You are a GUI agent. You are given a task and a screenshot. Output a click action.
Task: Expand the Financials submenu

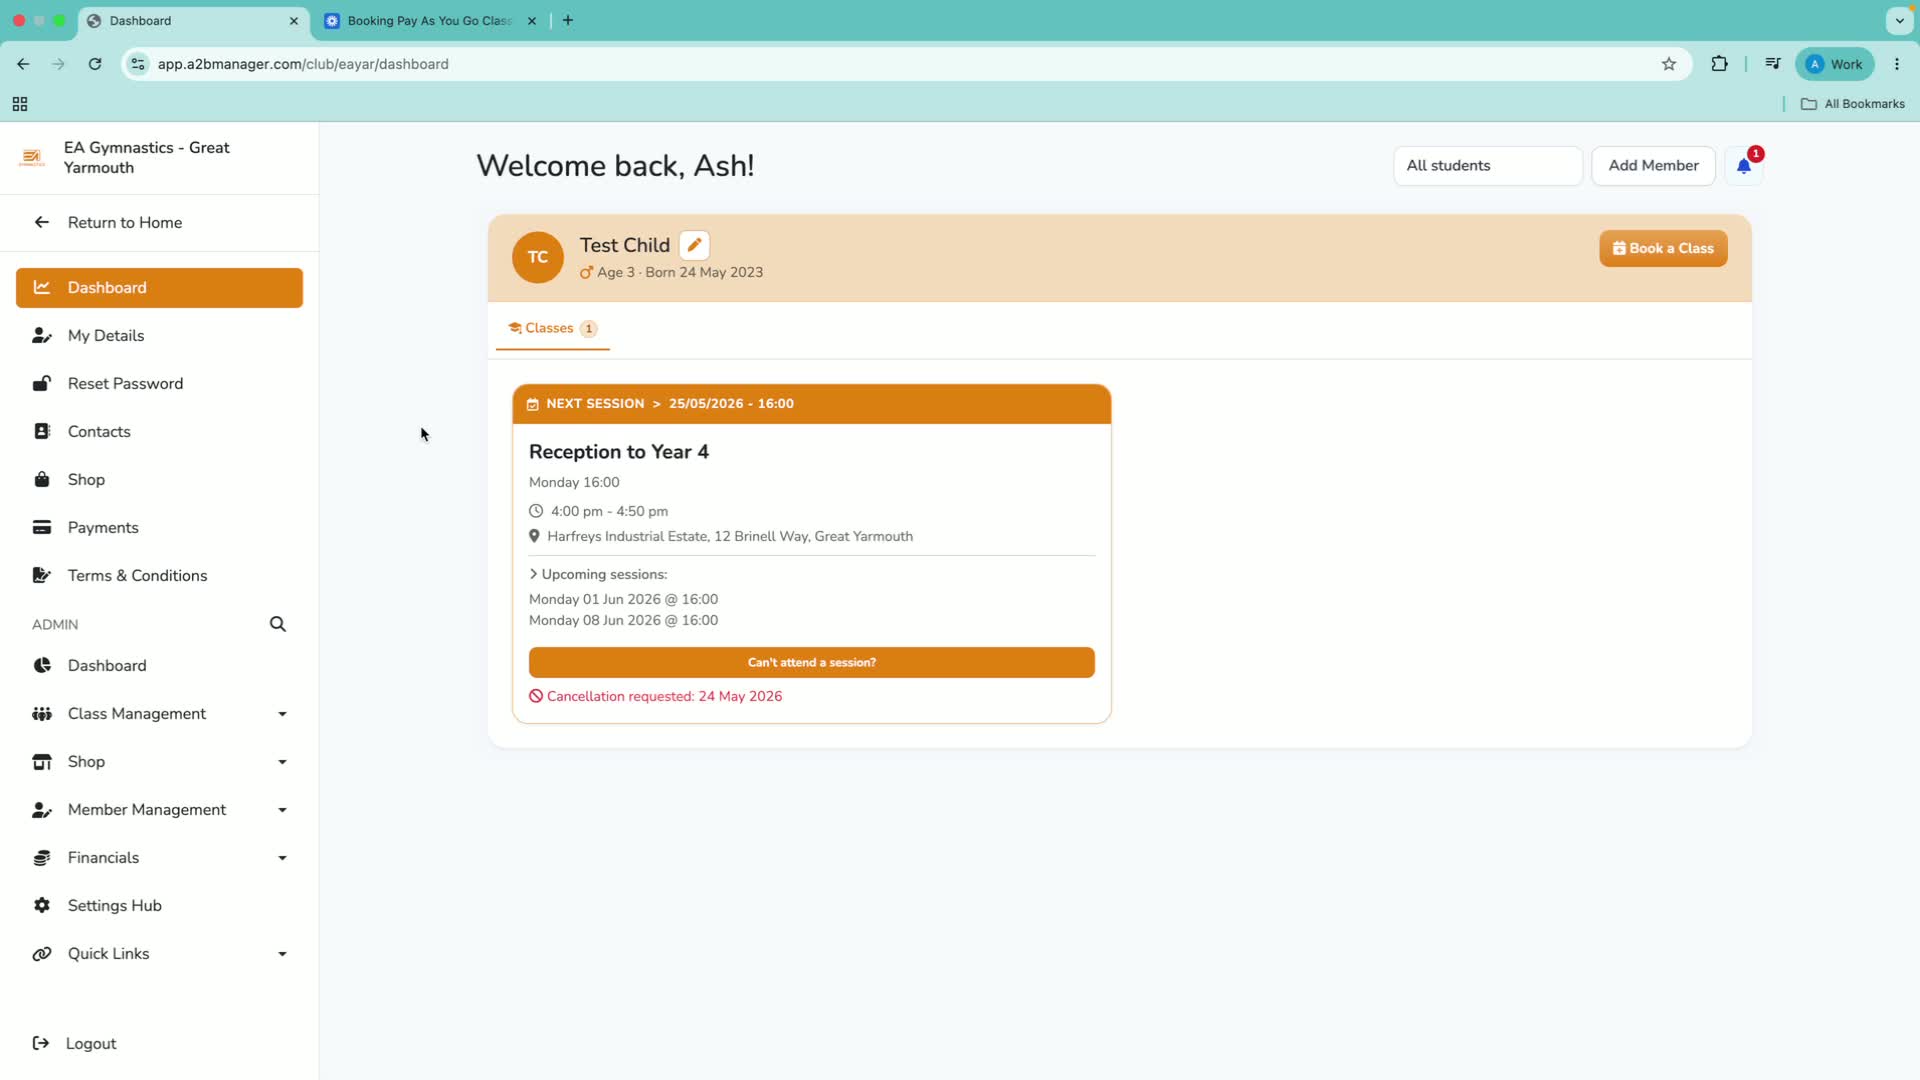(x=160, y=857)
